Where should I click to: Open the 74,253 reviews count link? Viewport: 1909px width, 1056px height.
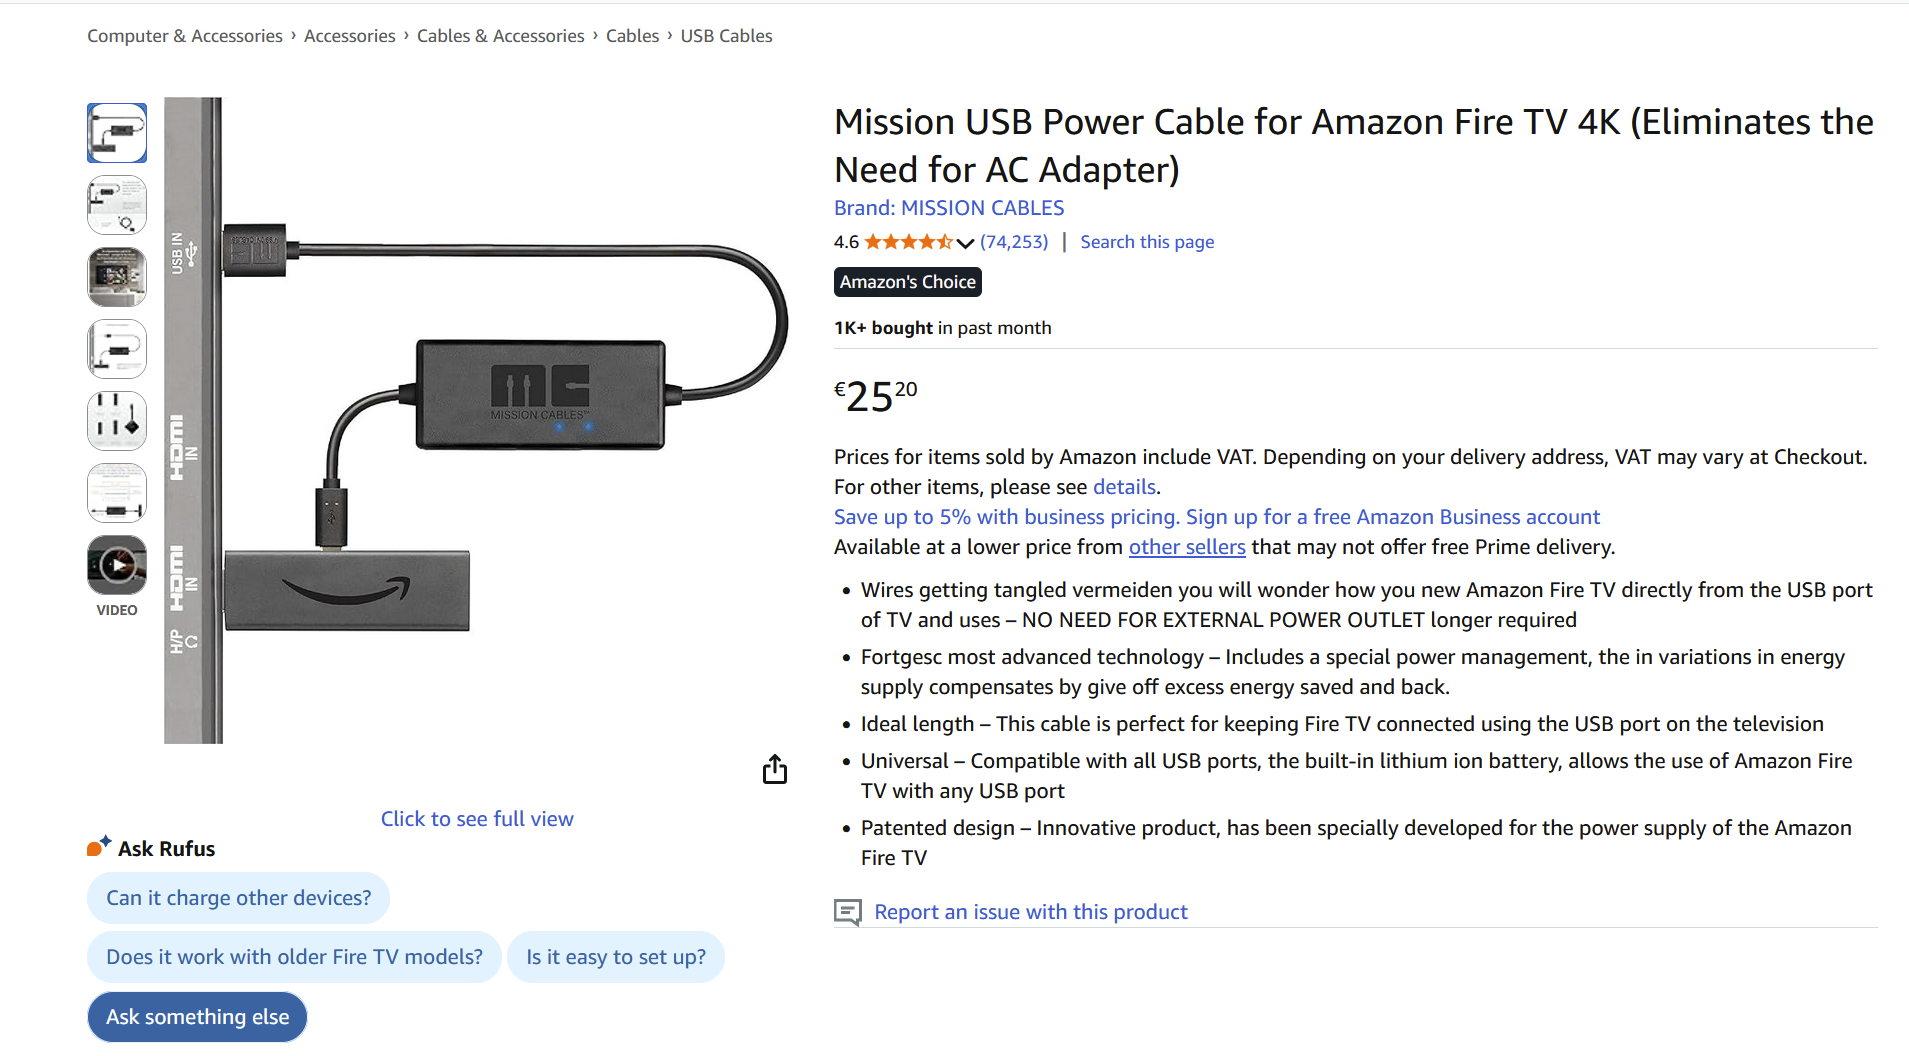[1014, 242]
